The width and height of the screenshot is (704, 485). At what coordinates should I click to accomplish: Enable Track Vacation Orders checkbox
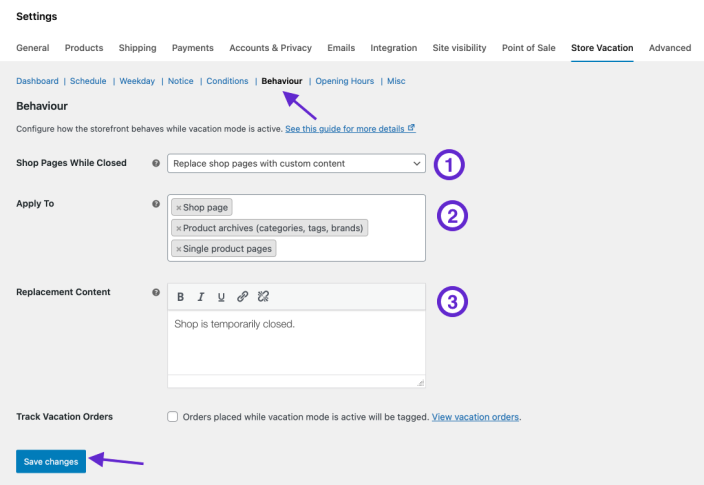coord(172,417)
